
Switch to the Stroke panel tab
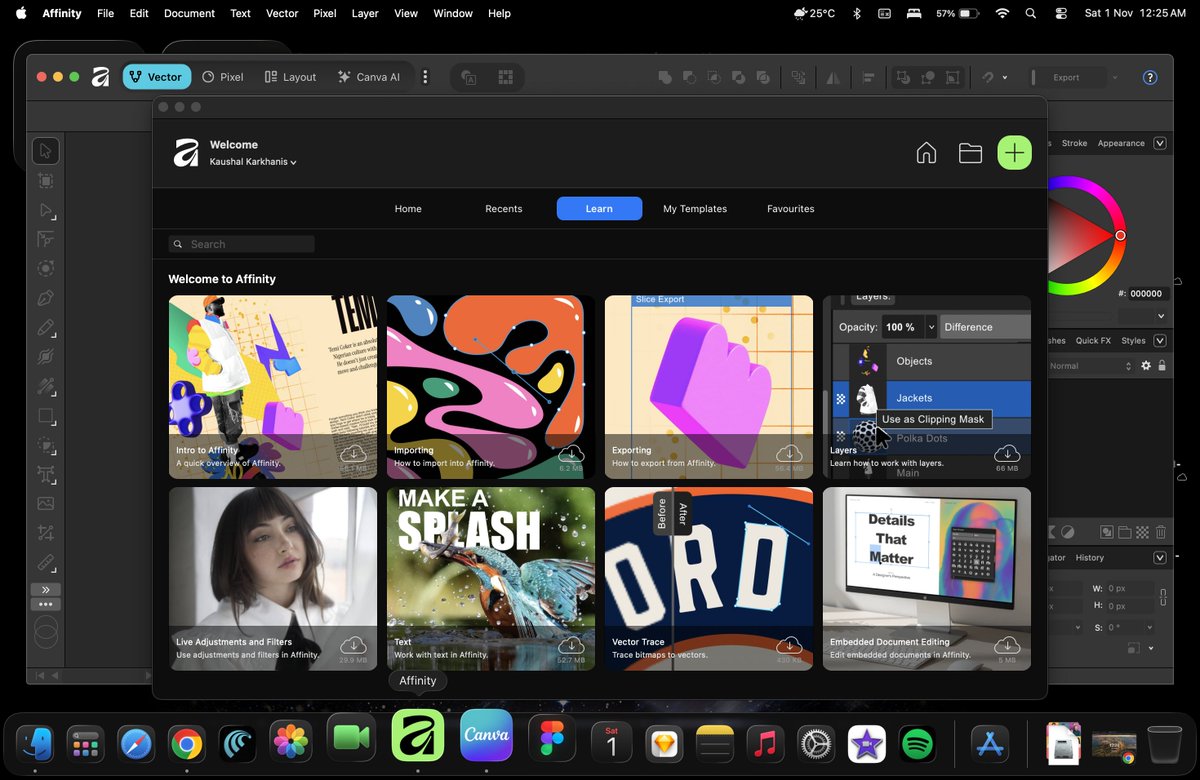(x=1074, y=143)
